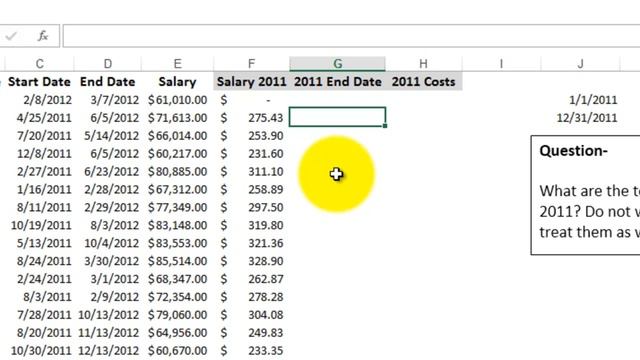
Task: Select end date 2/28/2012
Action: (x=108, y=189)
